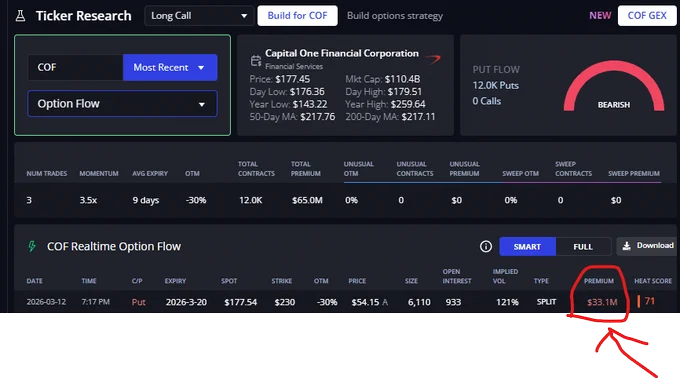Click the COF ticker input field
The width and height of the screenshot is (680, 379).
click(x=75, y=67)
